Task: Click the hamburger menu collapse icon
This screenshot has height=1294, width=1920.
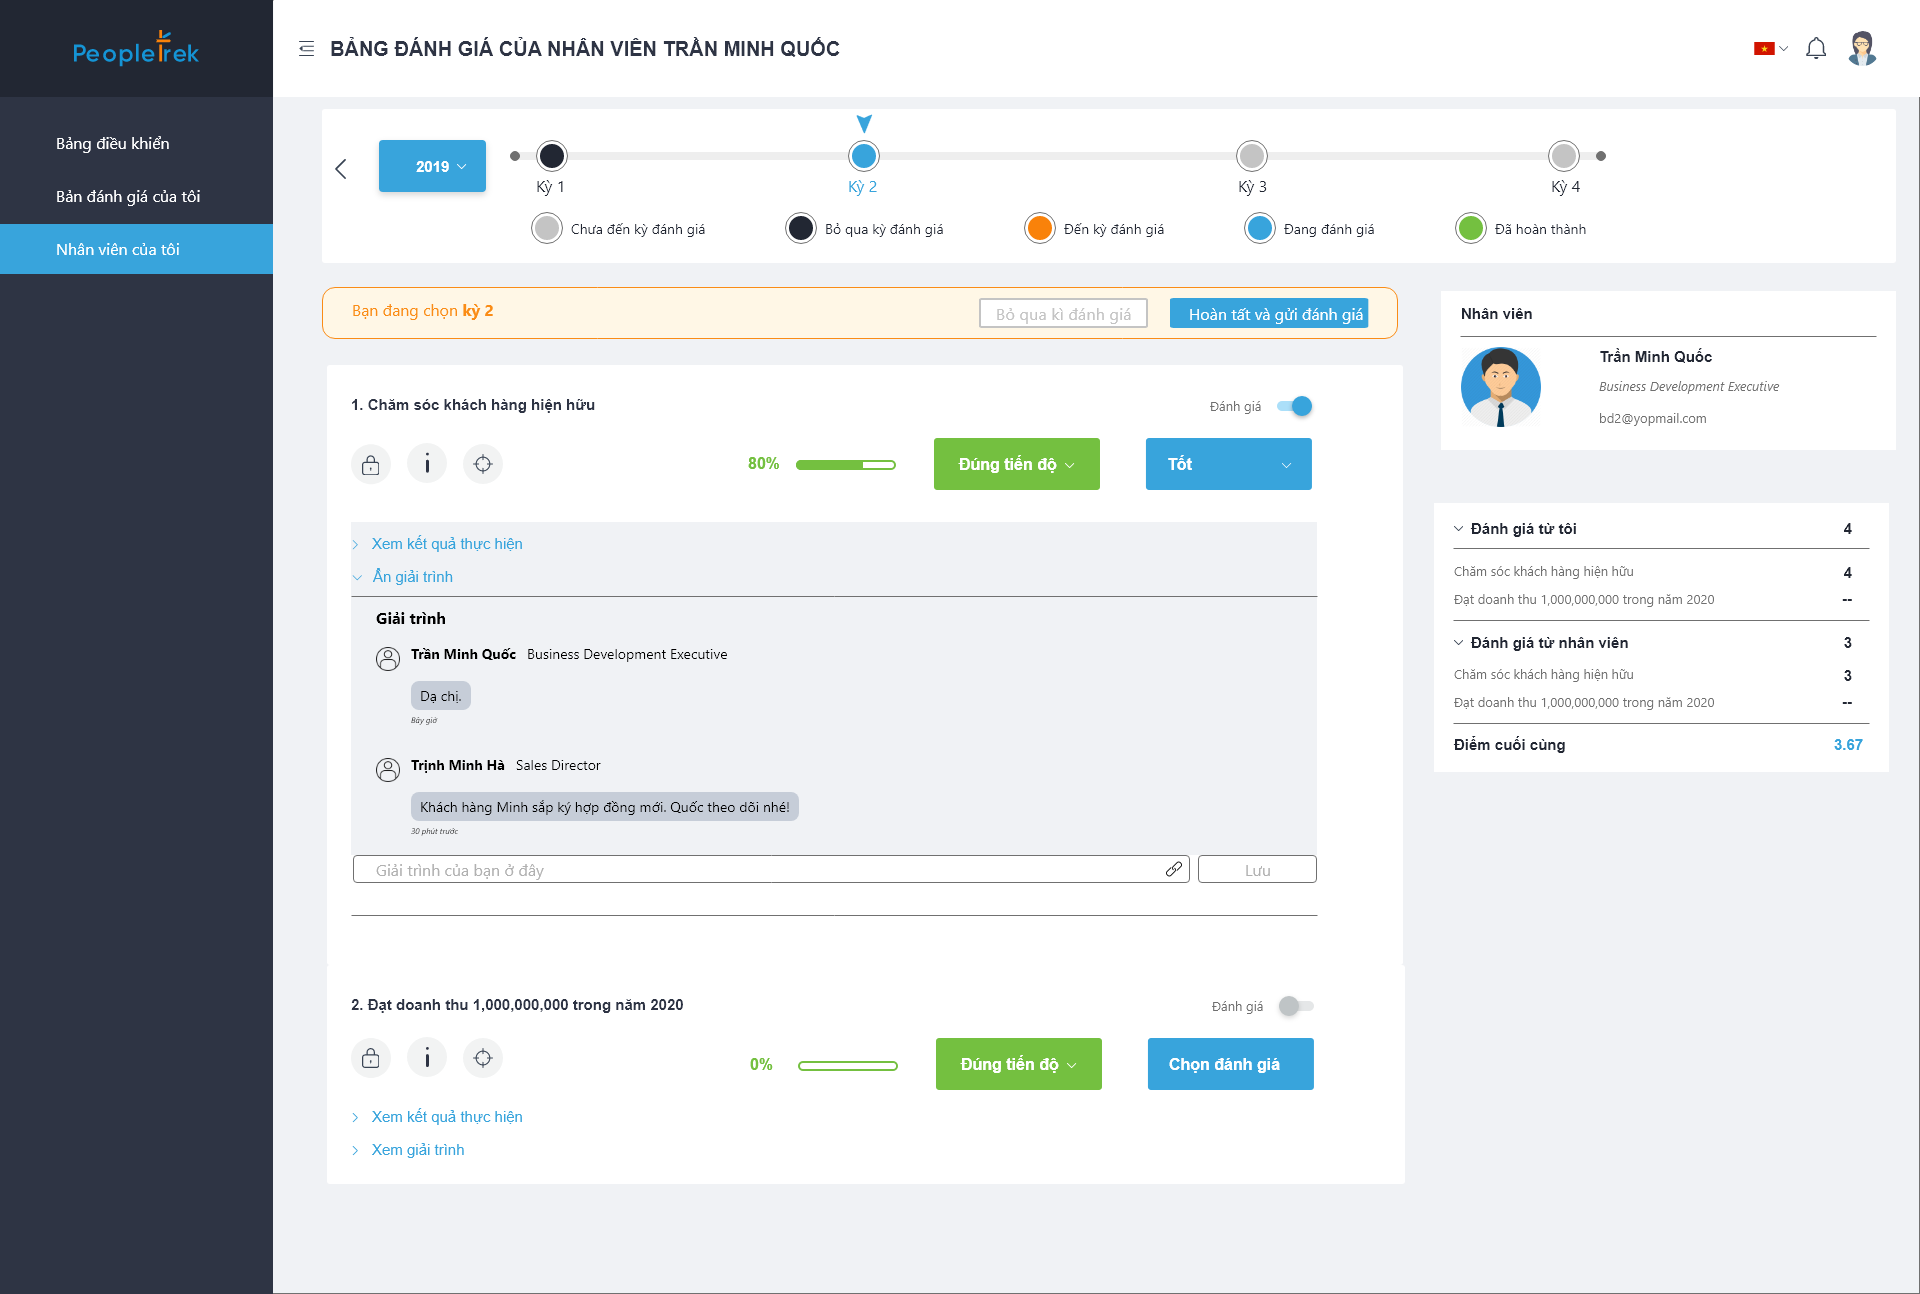Action: click(x=306, y=48)
